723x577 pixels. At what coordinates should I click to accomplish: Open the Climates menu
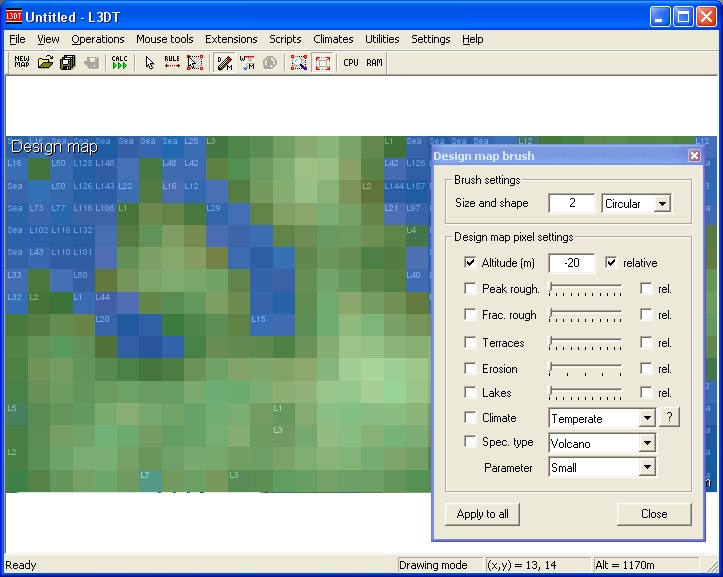[x=333, y=39]
